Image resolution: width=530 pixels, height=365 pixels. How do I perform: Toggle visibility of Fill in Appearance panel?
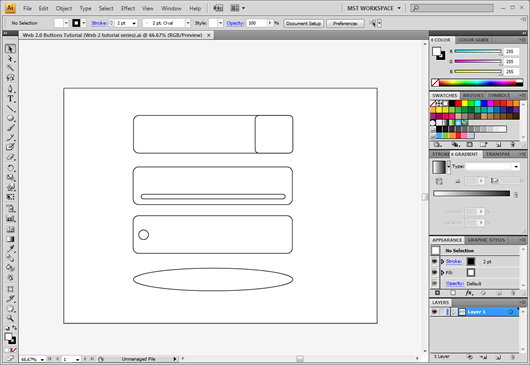tap(435, 272)
